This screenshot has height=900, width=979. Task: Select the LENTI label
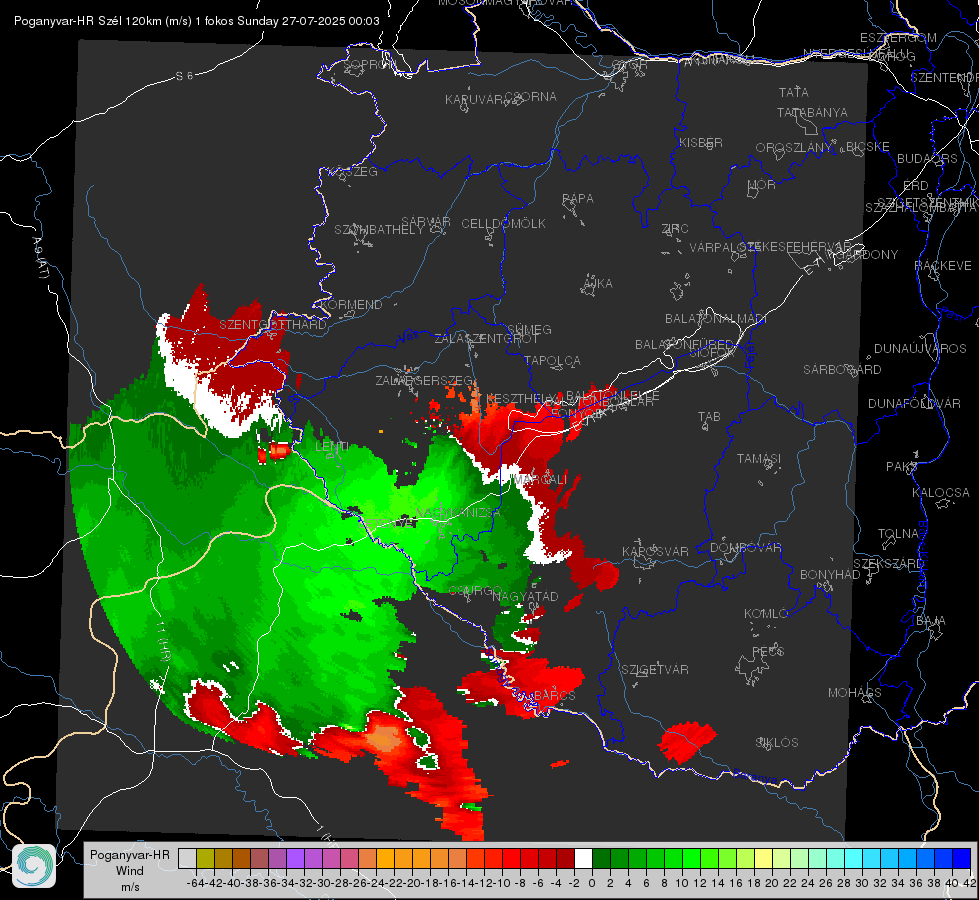point(332,447)
